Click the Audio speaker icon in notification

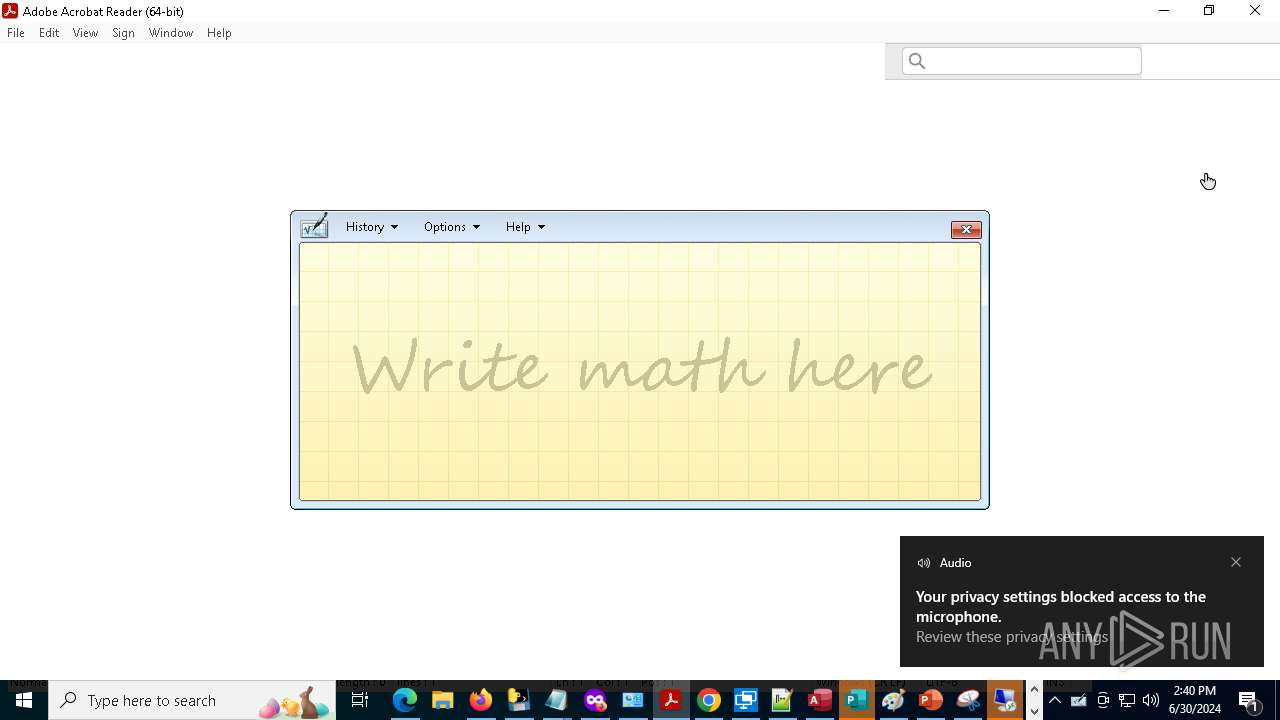(924, 563)
